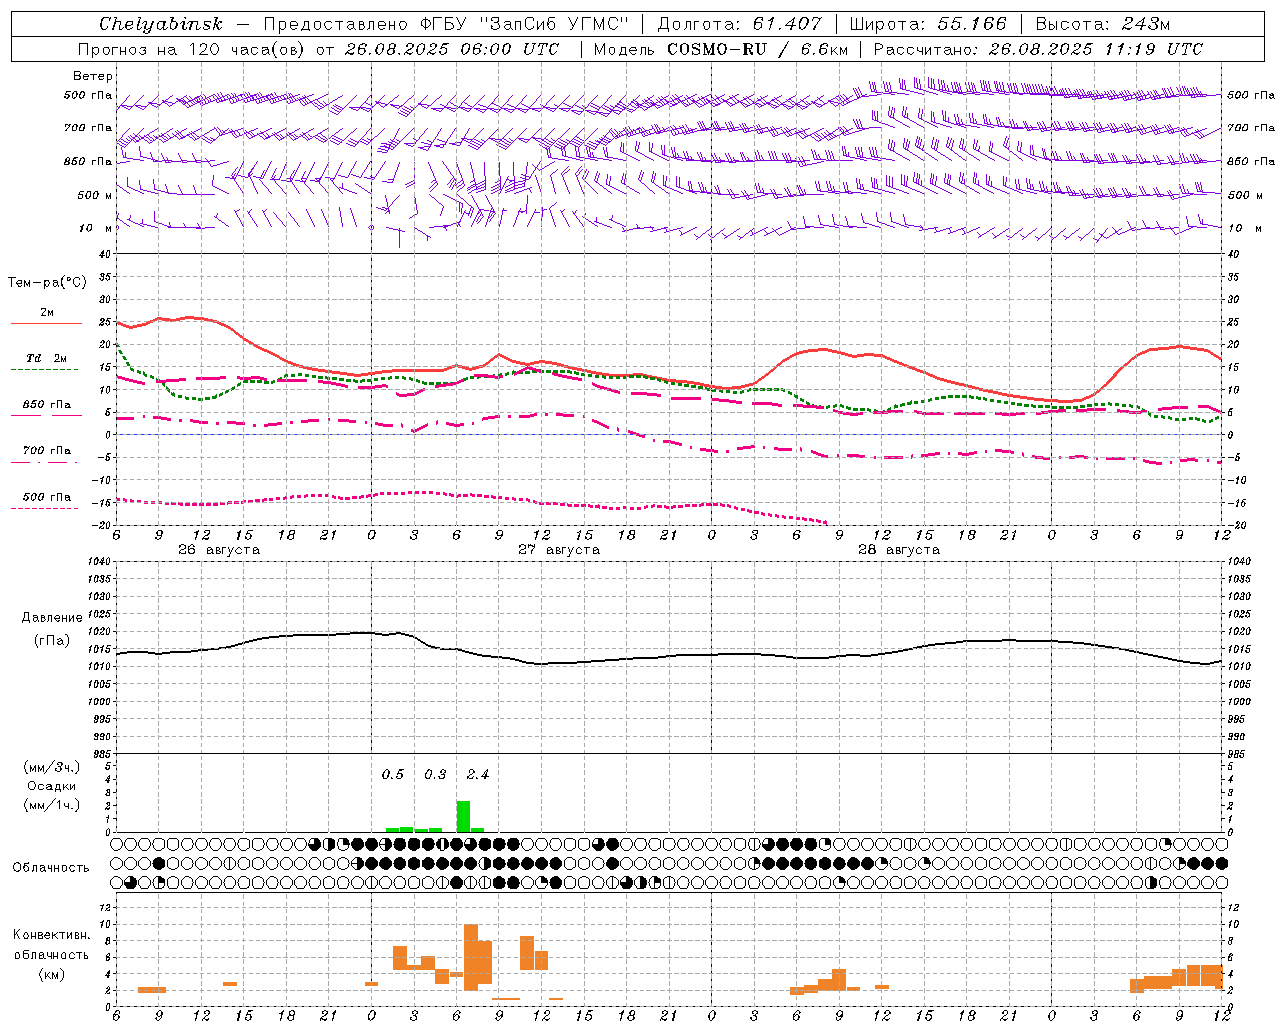This screenshot has height=1024, width=1280.
Task: Click '500 гПа' legend entry above dotted pink line
Action: click(x=46, y=497)
